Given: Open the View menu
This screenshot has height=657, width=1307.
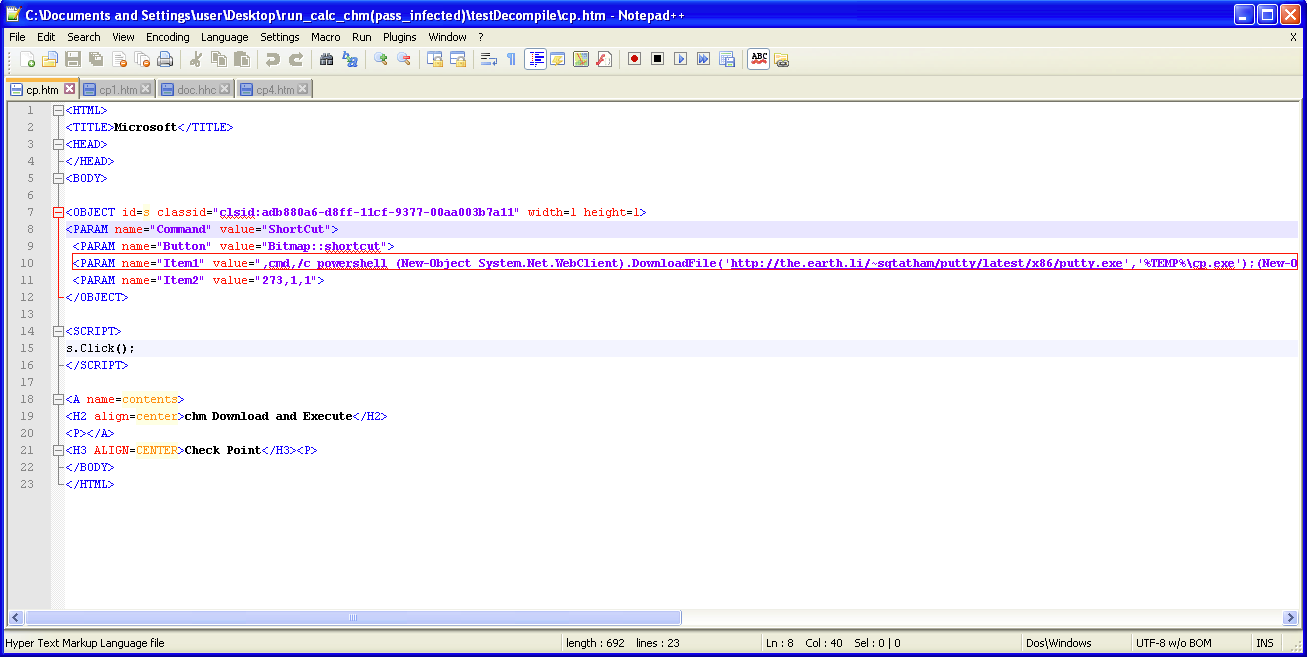Looking at the screenshot, I should pyautogui.click(x=123, y=37).
